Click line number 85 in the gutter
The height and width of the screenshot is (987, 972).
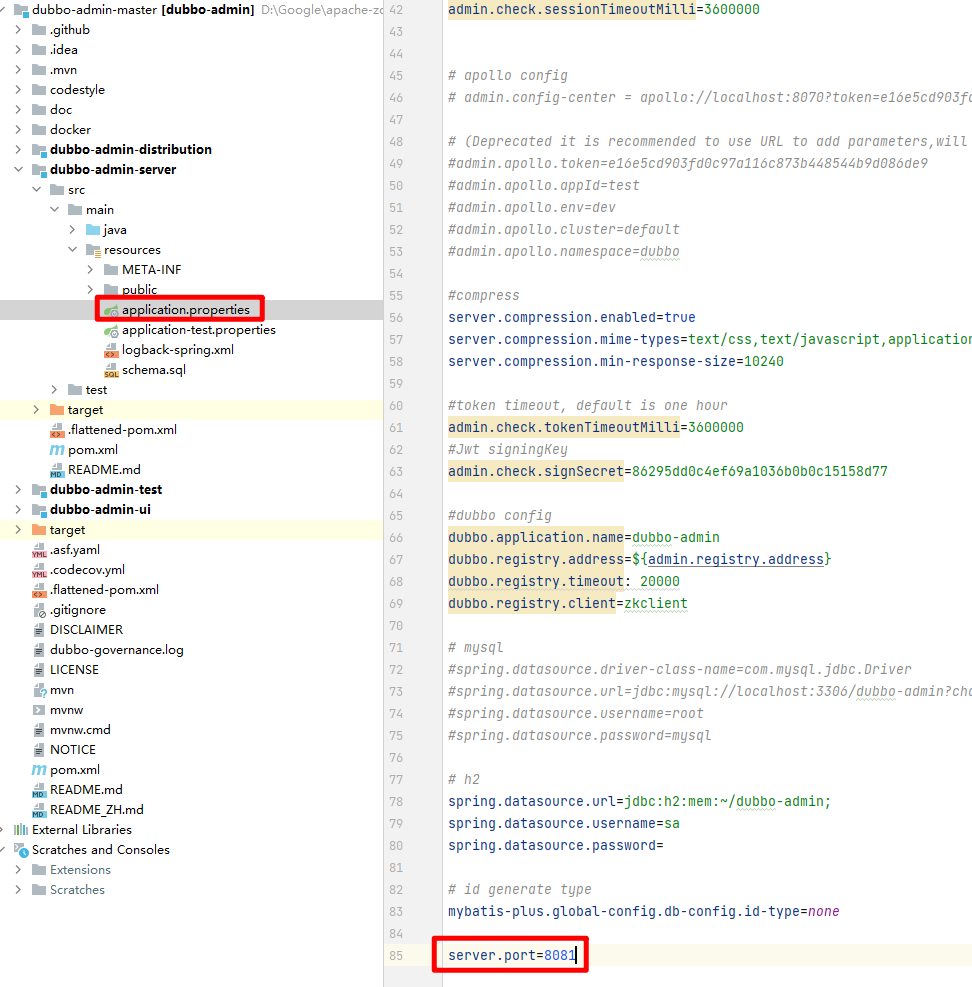tap(396, 956)
